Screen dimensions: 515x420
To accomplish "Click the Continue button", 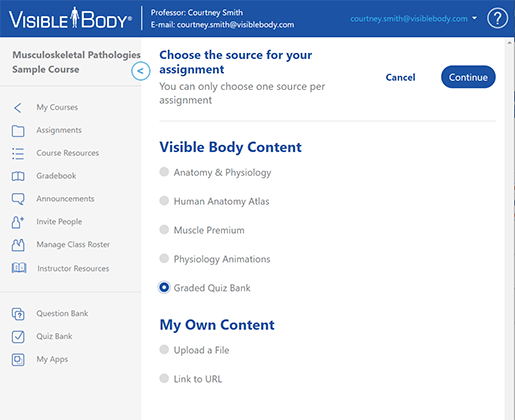I will [x=468, y=77].
